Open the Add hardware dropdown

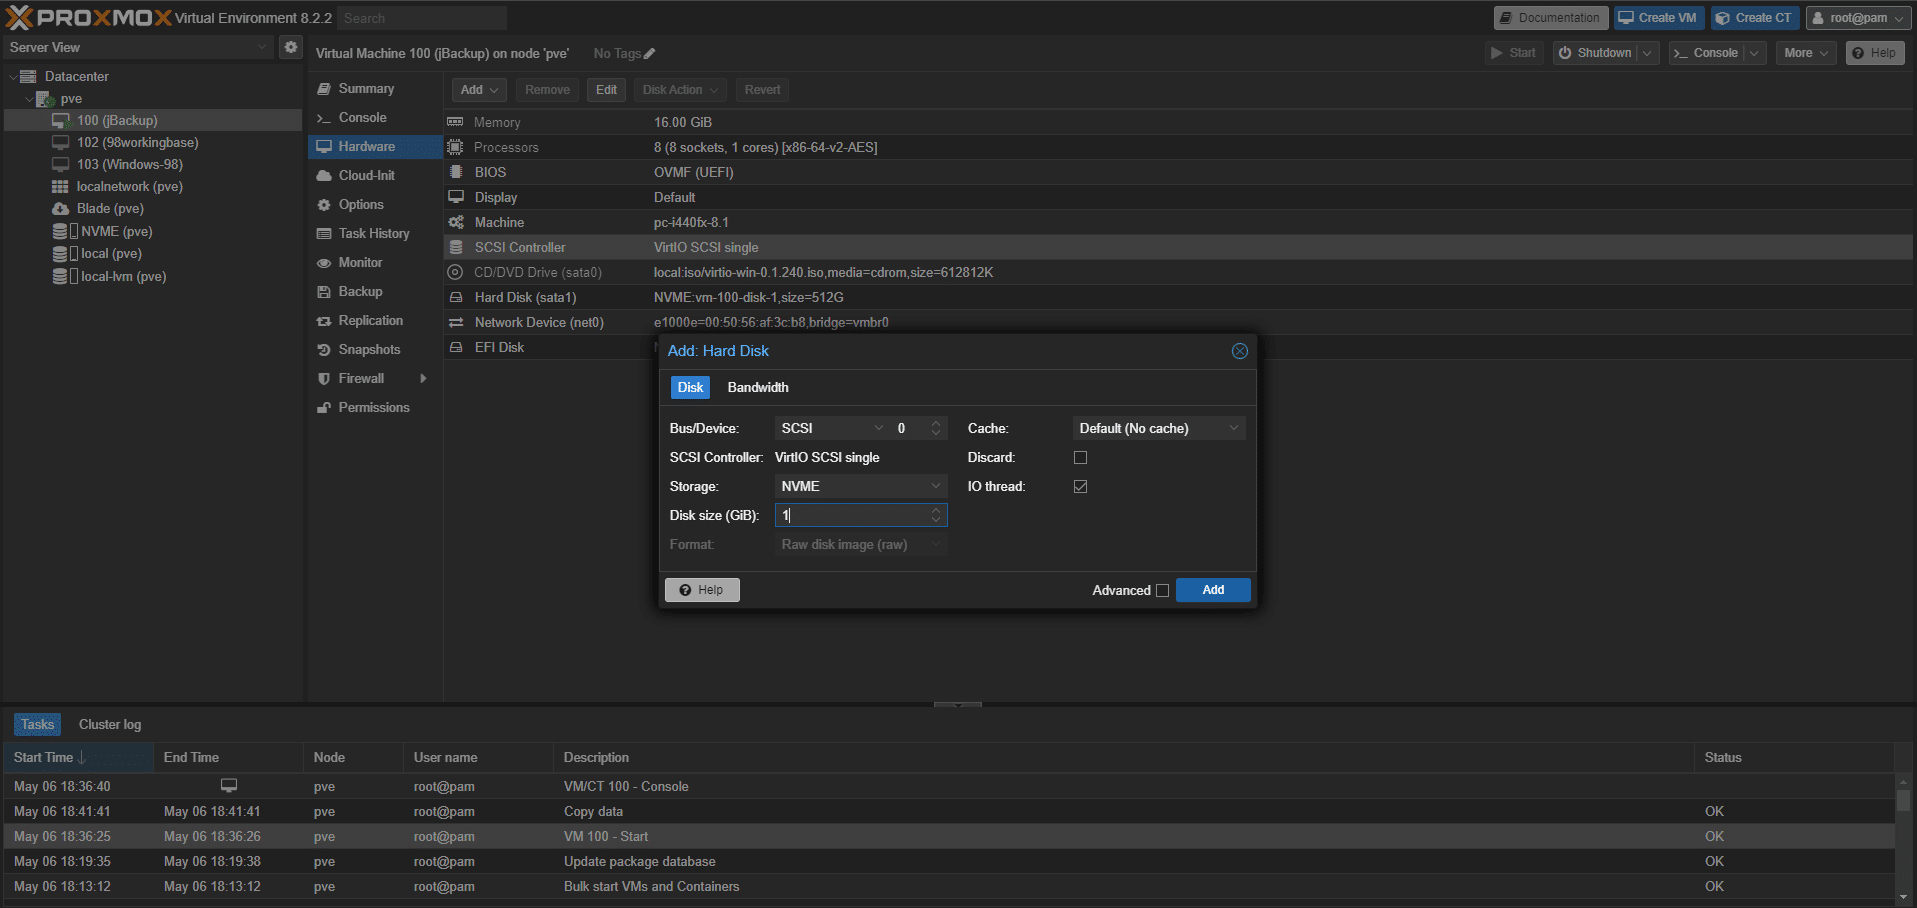(x=479, y=89)
